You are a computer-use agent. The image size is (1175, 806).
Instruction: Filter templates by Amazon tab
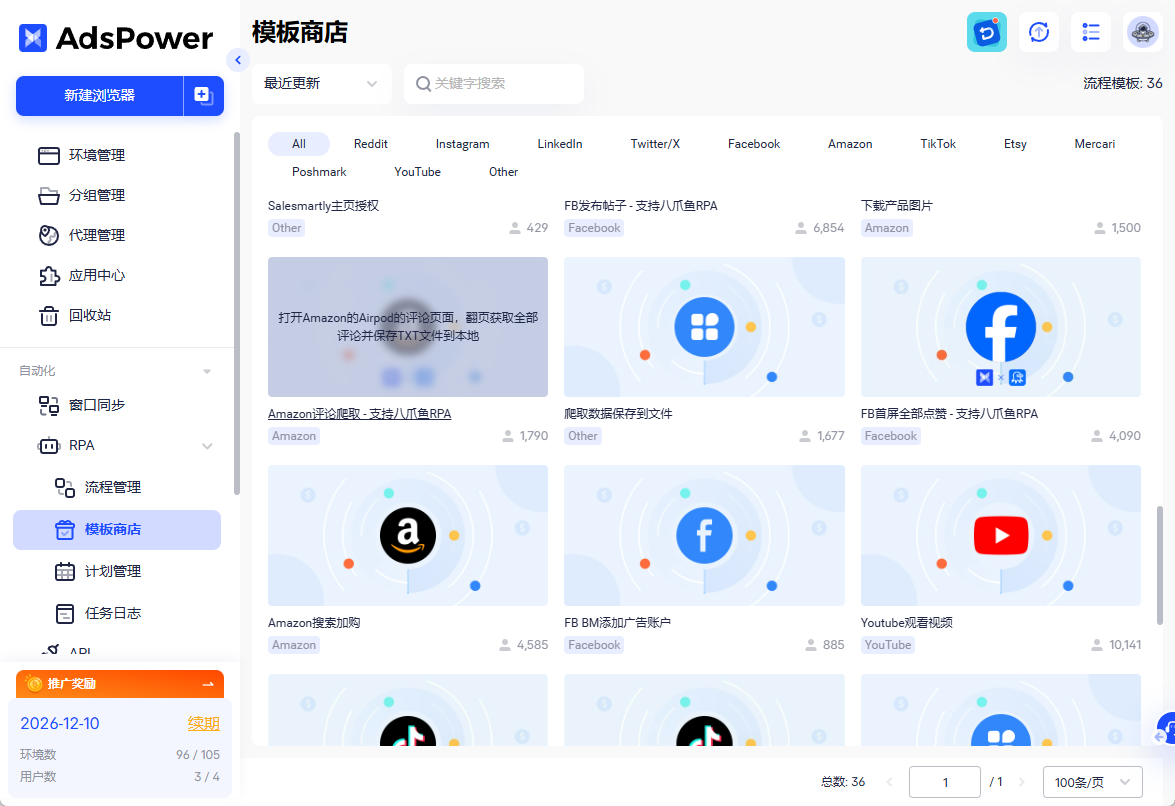(850, 144)
